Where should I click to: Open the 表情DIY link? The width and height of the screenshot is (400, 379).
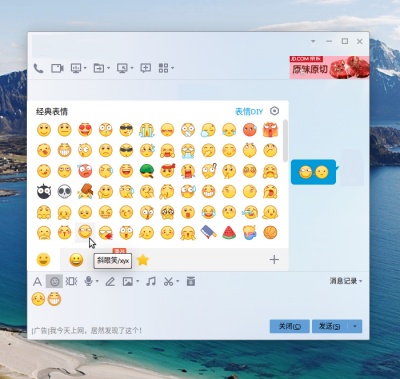[249, 112]
